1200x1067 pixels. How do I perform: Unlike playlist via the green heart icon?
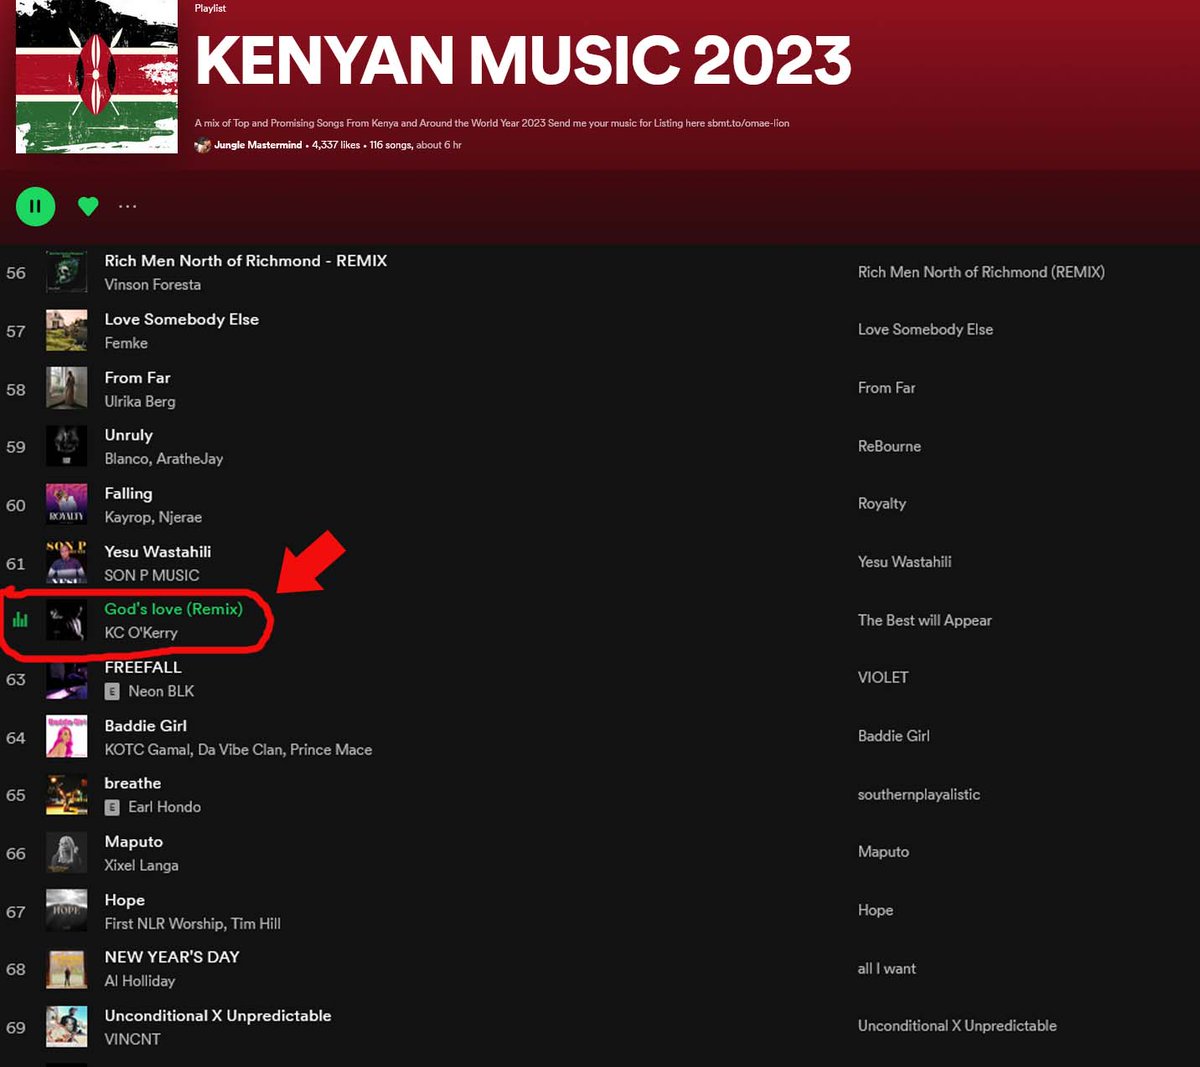pos(88,206)
